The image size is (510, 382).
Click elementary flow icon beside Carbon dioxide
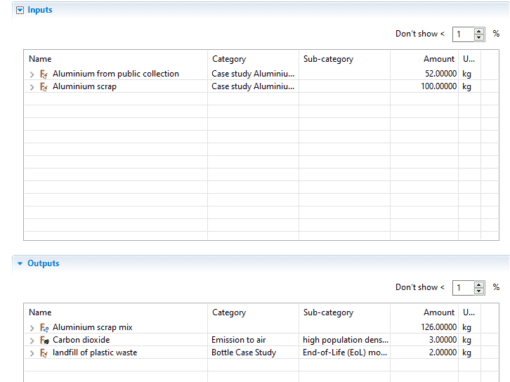pyautogui.click(x=44, y=340)
